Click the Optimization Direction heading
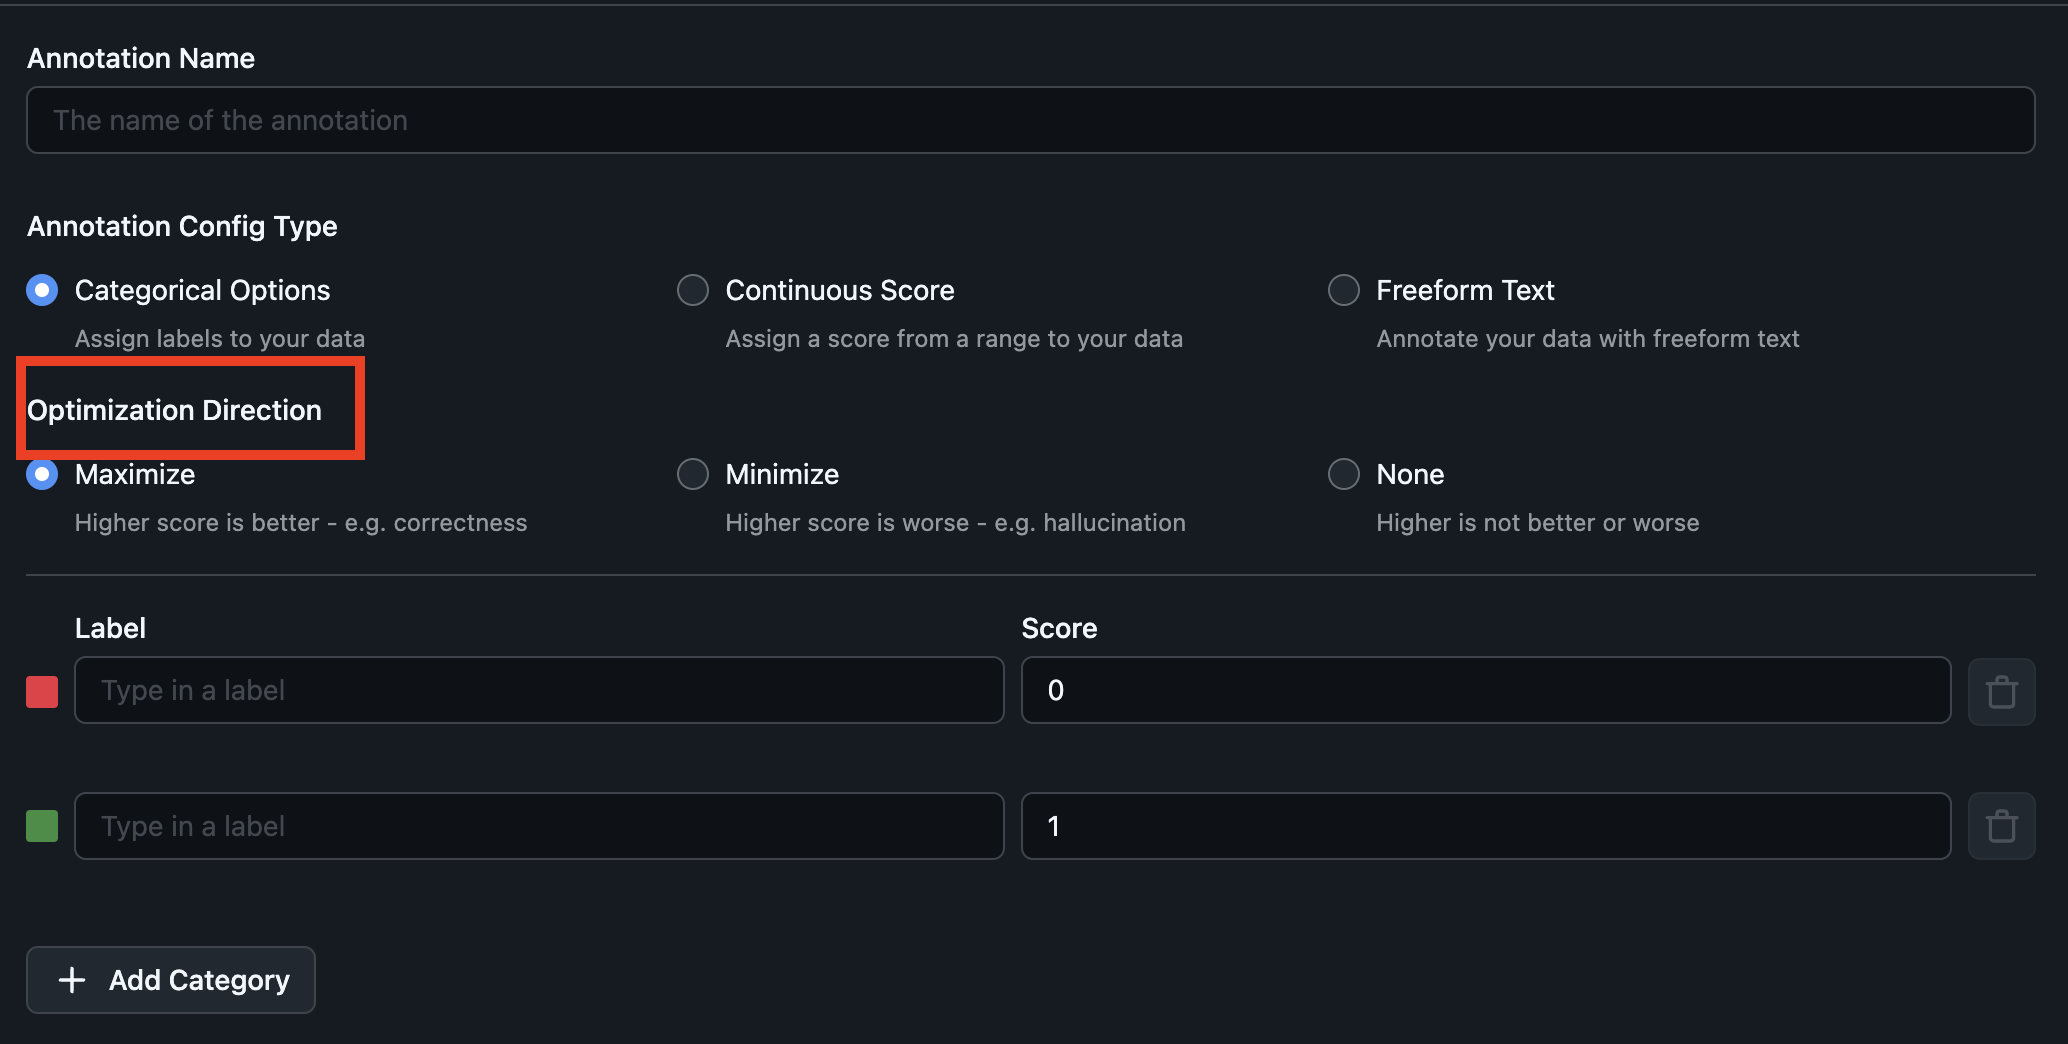Viewport: 2068px width, 1044px height. [175, 410]
